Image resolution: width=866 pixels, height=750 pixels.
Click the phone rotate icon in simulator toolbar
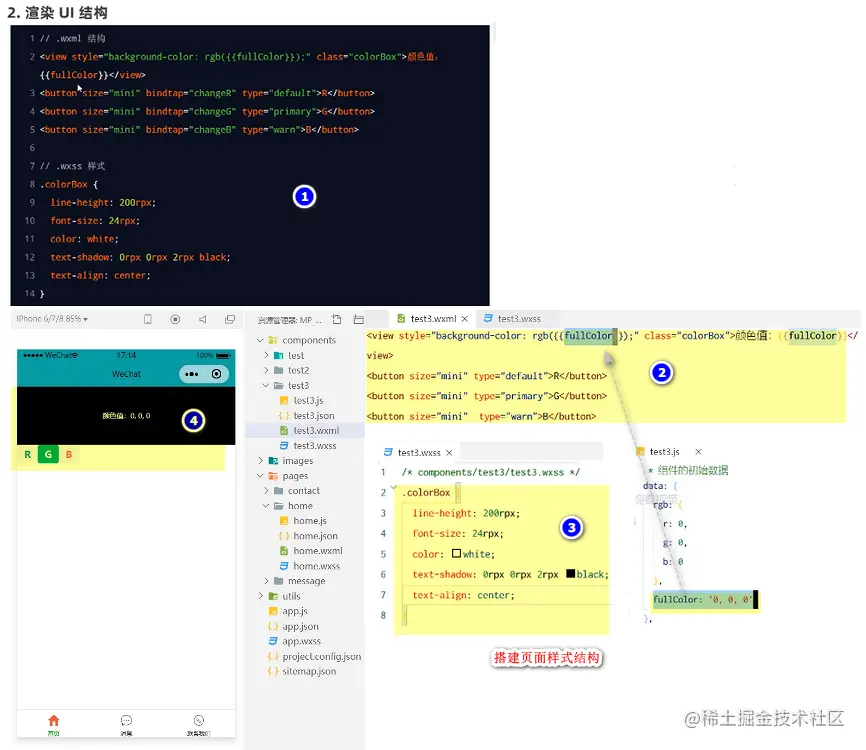[x=147, y=319]
